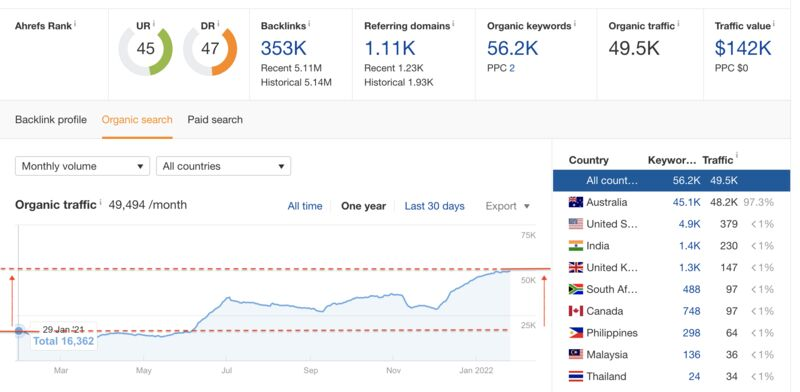Open the Monthly volume dropdown

pos(83,166)
